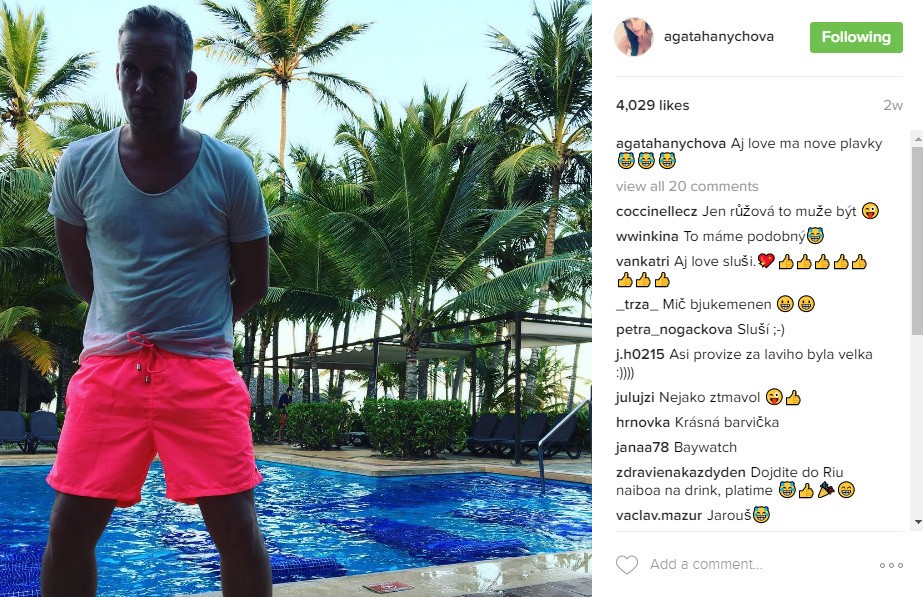Viewport: 923px width, 597px height.
Task: Open the three-dot more options menu
Action: click(x=891, y=565)
